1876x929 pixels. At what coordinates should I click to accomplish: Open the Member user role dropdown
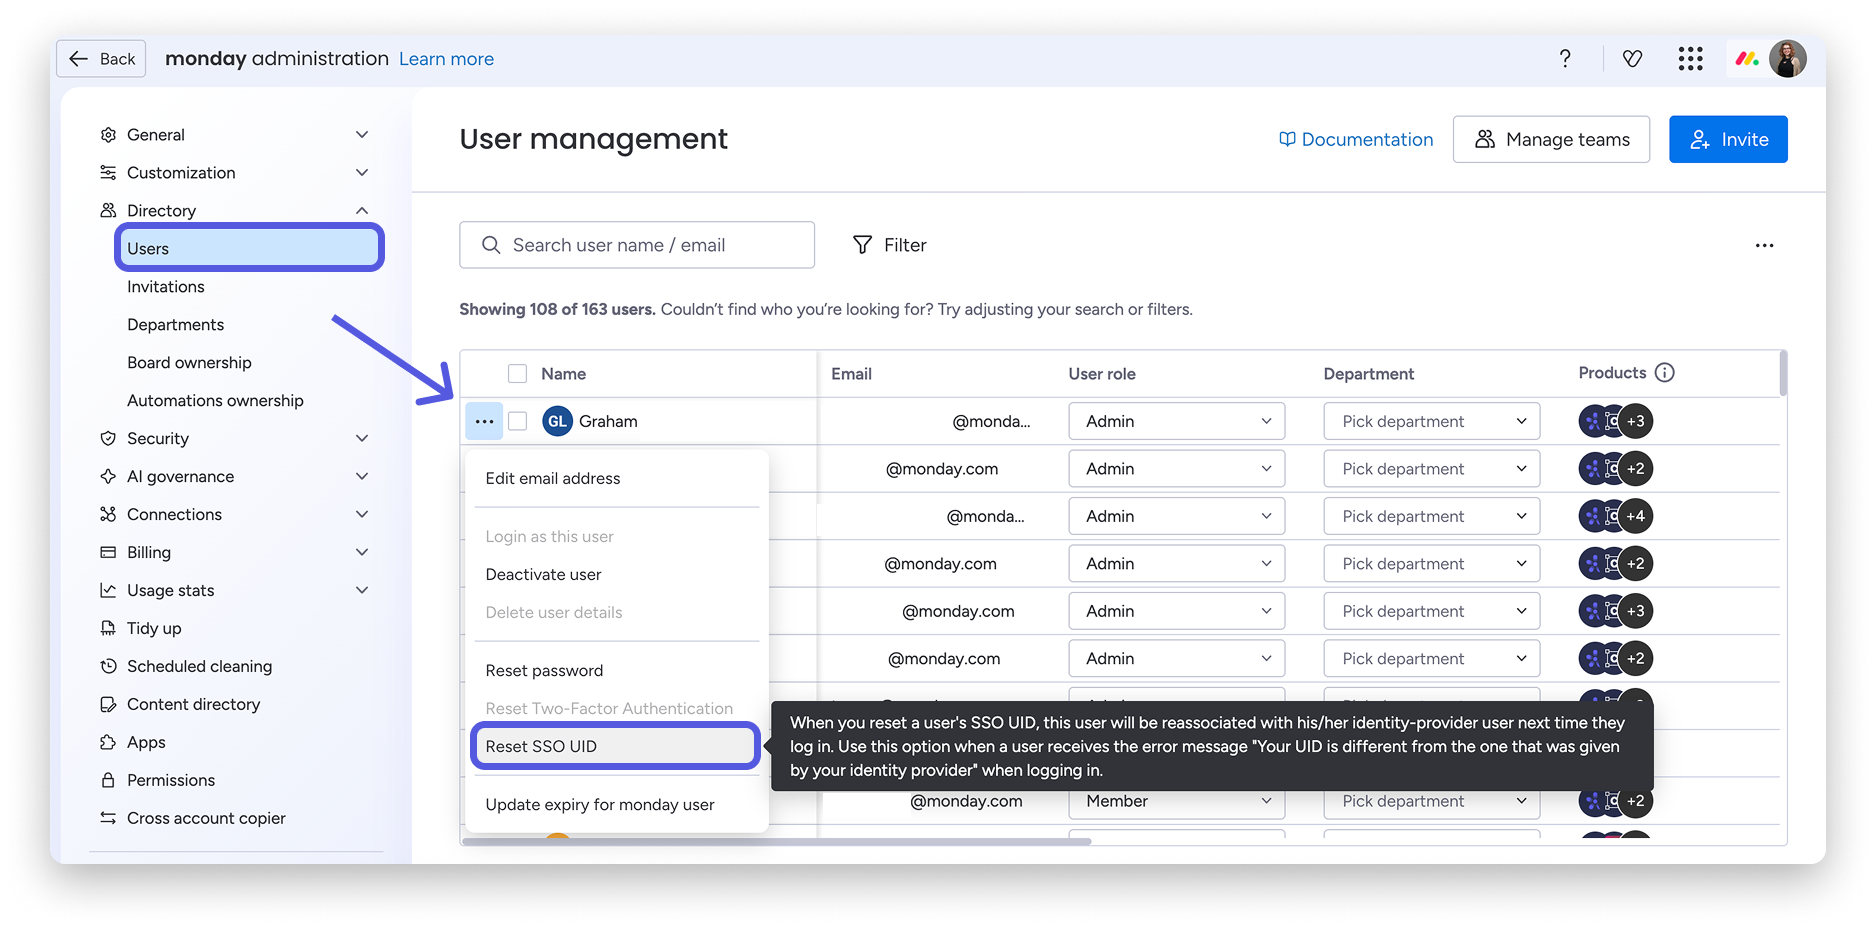(1176, 801)
